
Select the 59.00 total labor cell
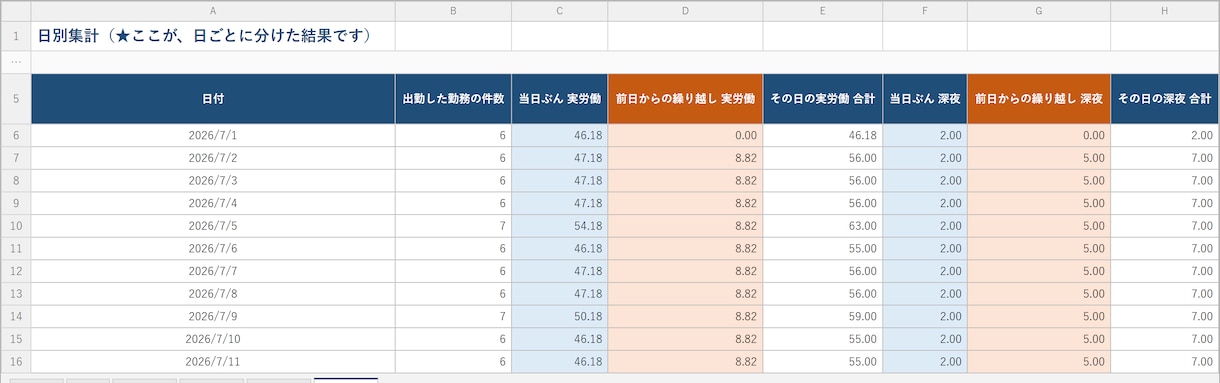coord(823,317)
